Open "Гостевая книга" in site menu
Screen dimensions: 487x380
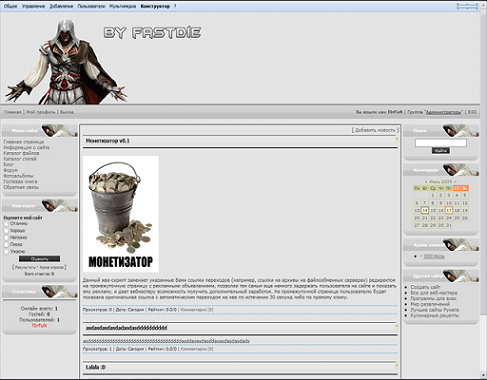[x=20, y=181]
